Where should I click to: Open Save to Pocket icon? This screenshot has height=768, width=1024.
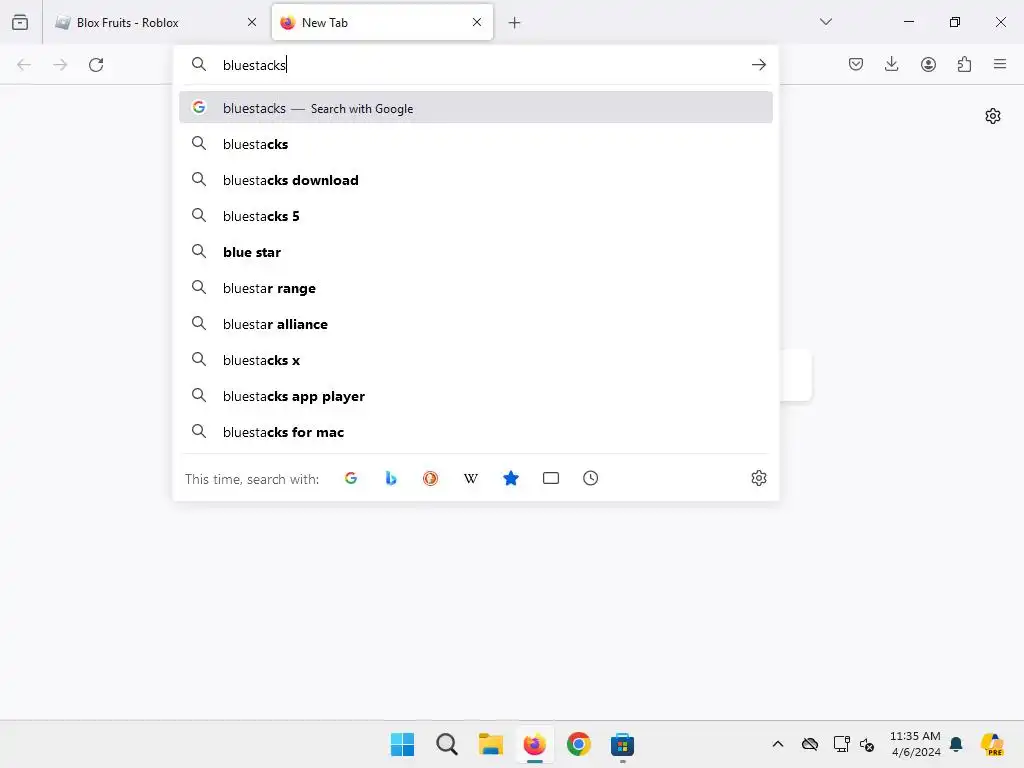856,64
